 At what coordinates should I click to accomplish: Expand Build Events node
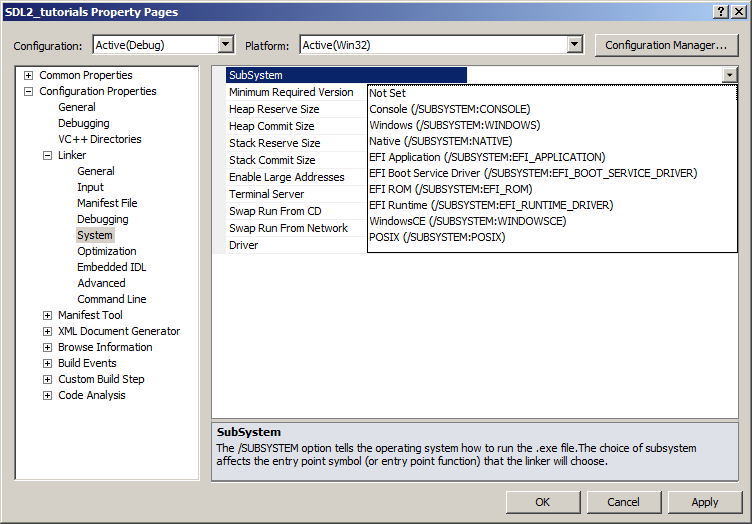(47, 363)
